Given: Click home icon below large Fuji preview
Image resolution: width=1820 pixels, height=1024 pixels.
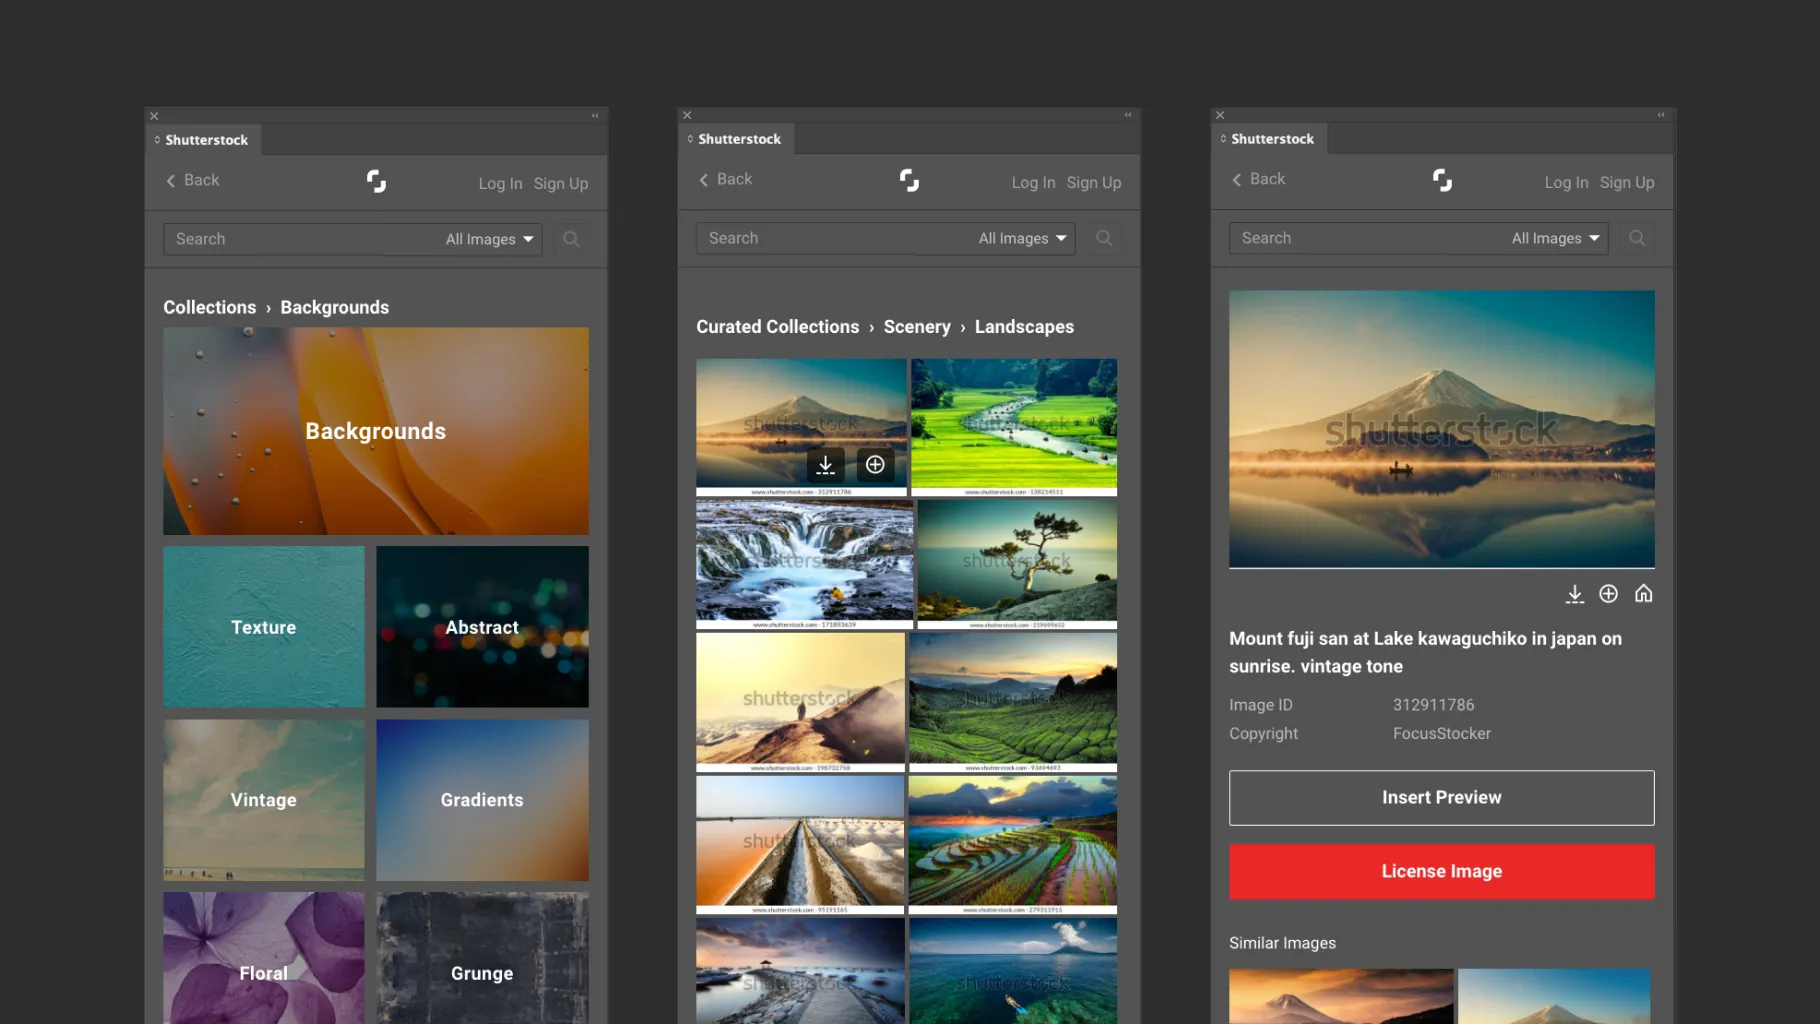Looking at the screenshot, I should [1643, 594].
